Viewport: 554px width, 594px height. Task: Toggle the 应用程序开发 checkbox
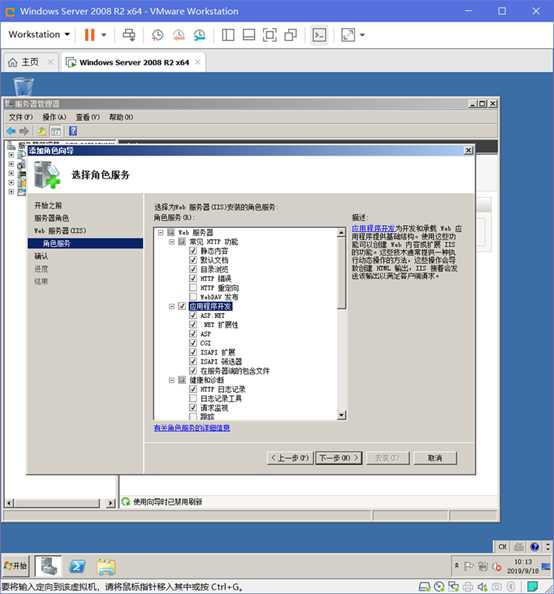182,306
